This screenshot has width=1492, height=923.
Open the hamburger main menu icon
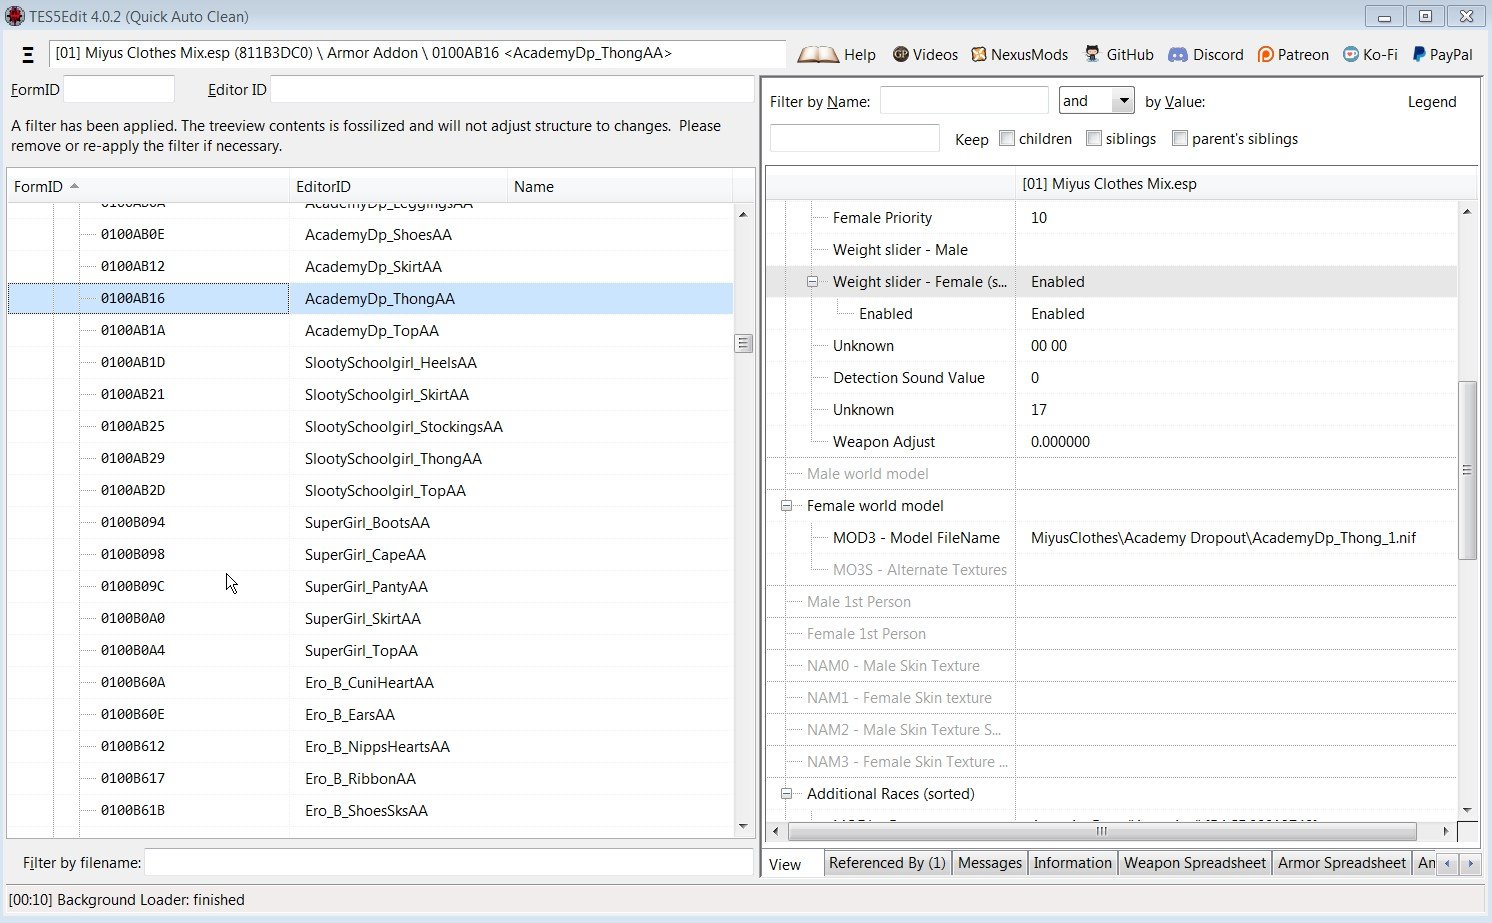(x=28, y=55)
